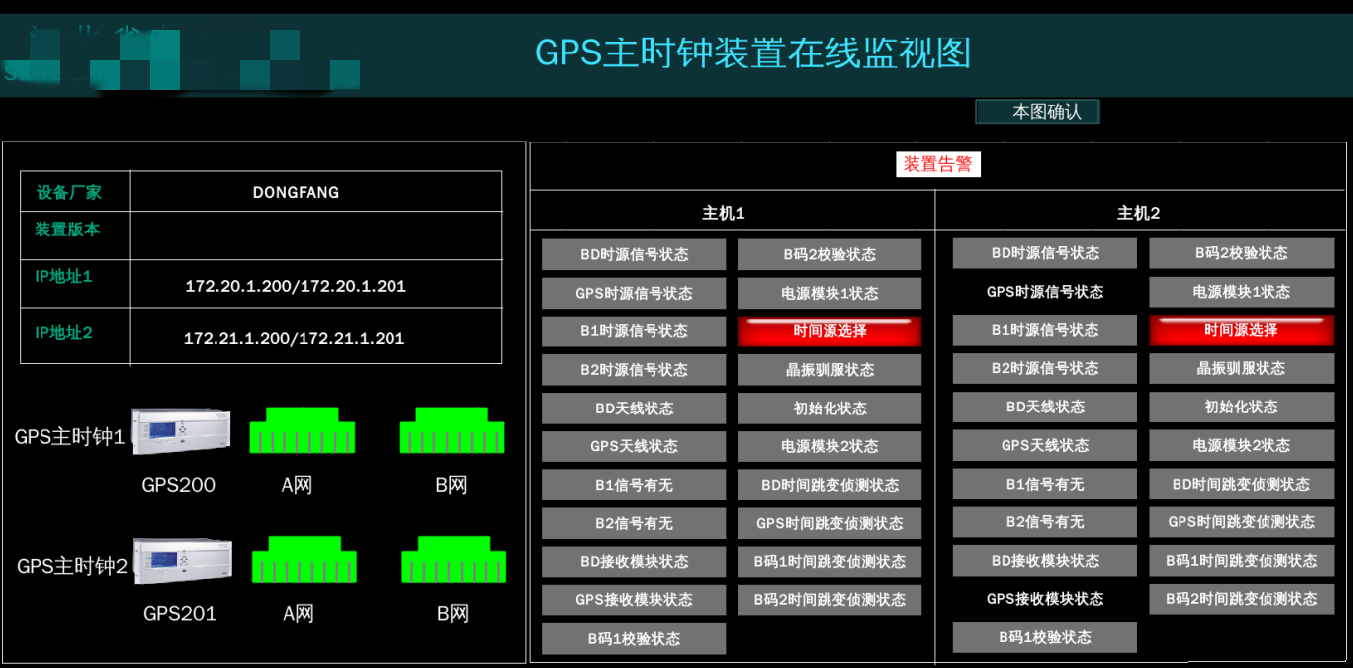Click the GPS200 master clock device image
This screenshot has width=1353, height=668.
point(181,433)
